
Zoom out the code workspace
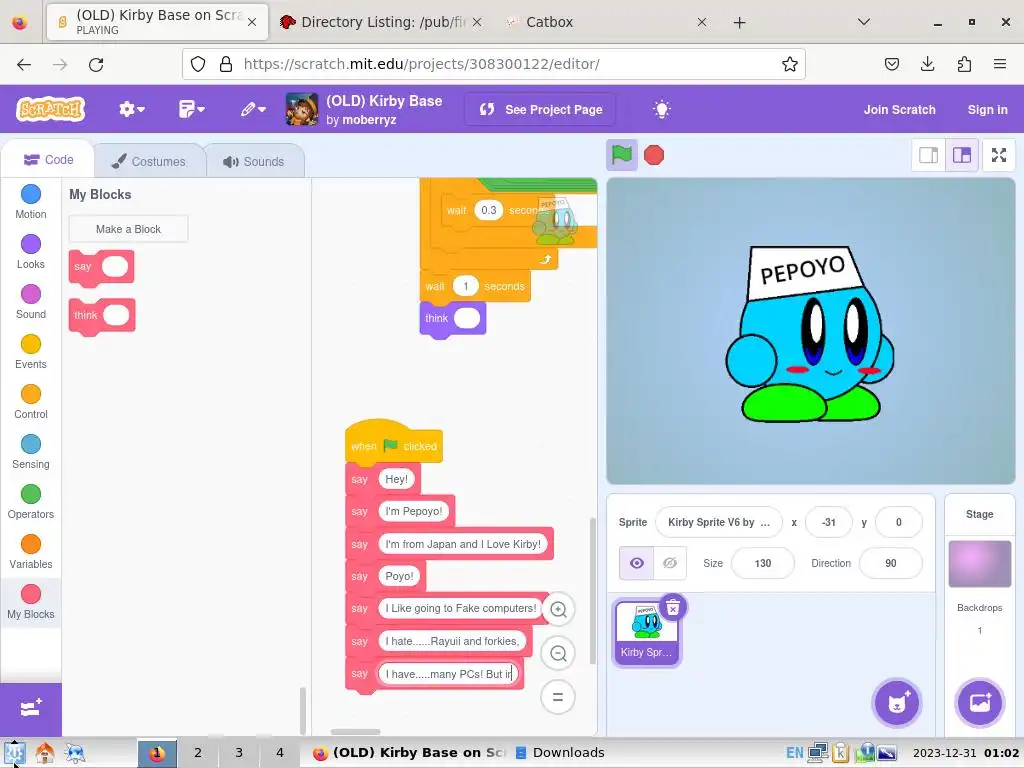click(x=558, y=653)
